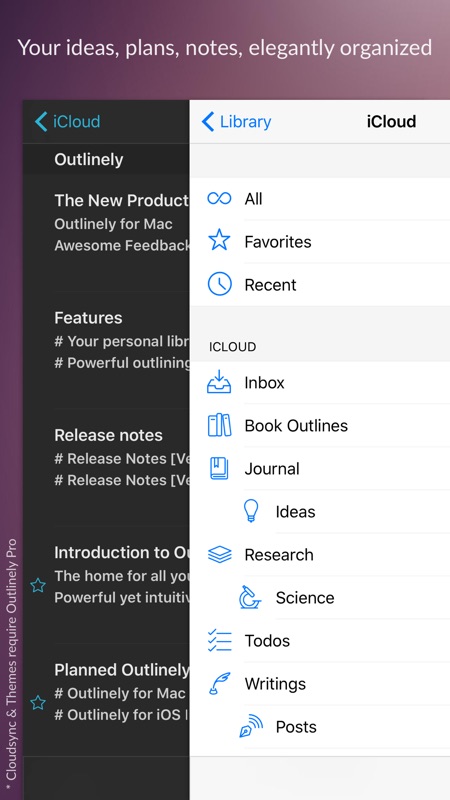
Task: Open the Release notes outline
Action: (106, 458)
